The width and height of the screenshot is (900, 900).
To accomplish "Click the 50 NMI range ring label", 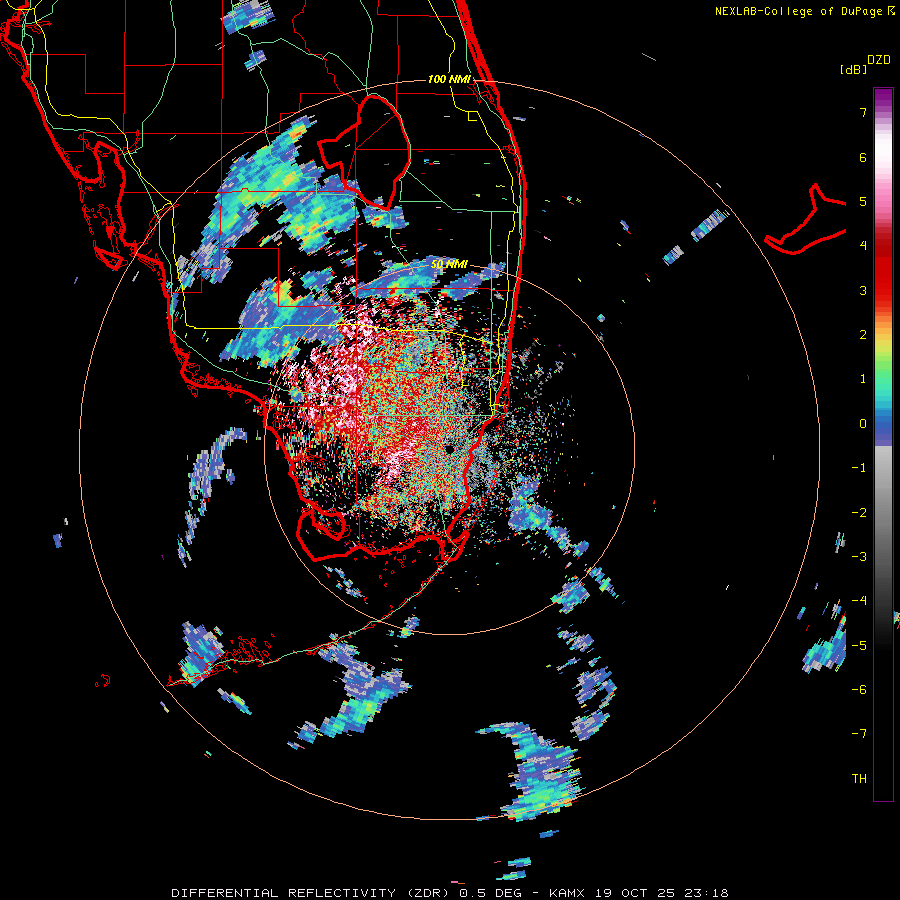I will (x=449, y=265).
